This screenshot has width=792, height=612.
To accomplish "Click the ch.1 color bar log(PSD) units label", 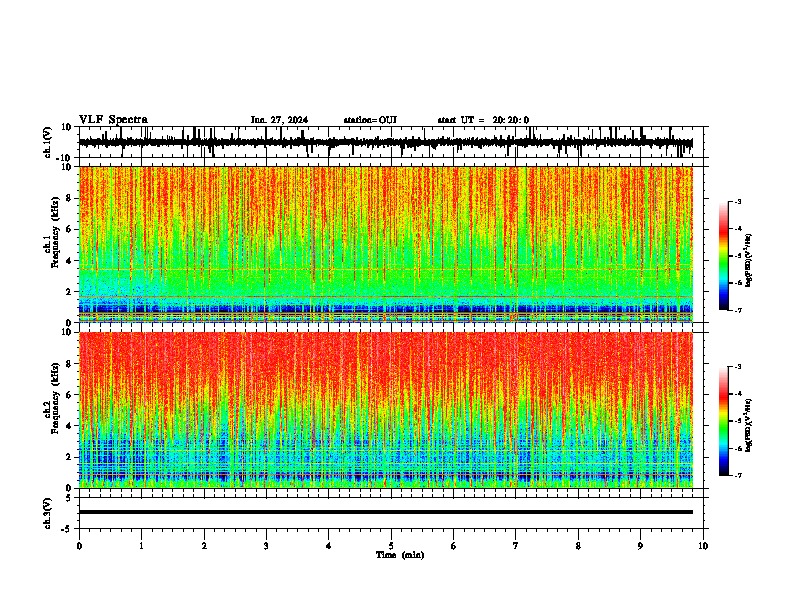I will tap(749, 260).
